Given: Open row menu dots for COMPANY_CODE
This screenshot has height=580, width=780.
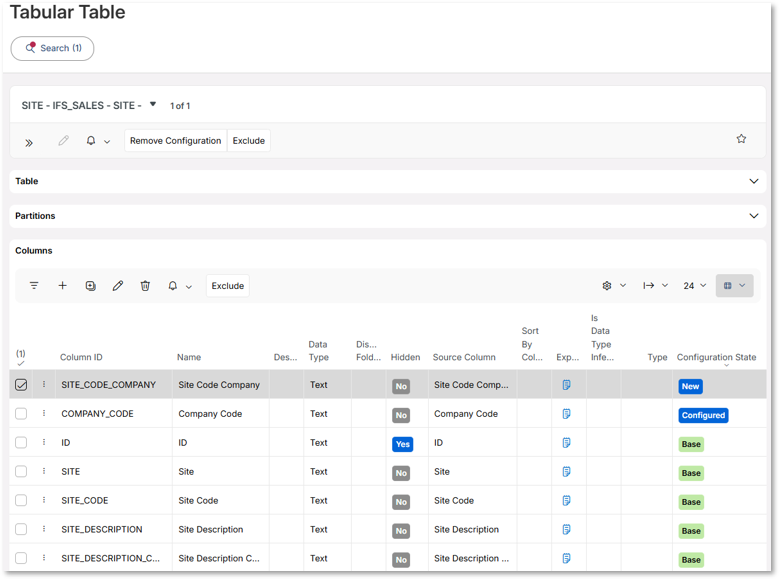Looking at the screenshot, I should [44, 413].
